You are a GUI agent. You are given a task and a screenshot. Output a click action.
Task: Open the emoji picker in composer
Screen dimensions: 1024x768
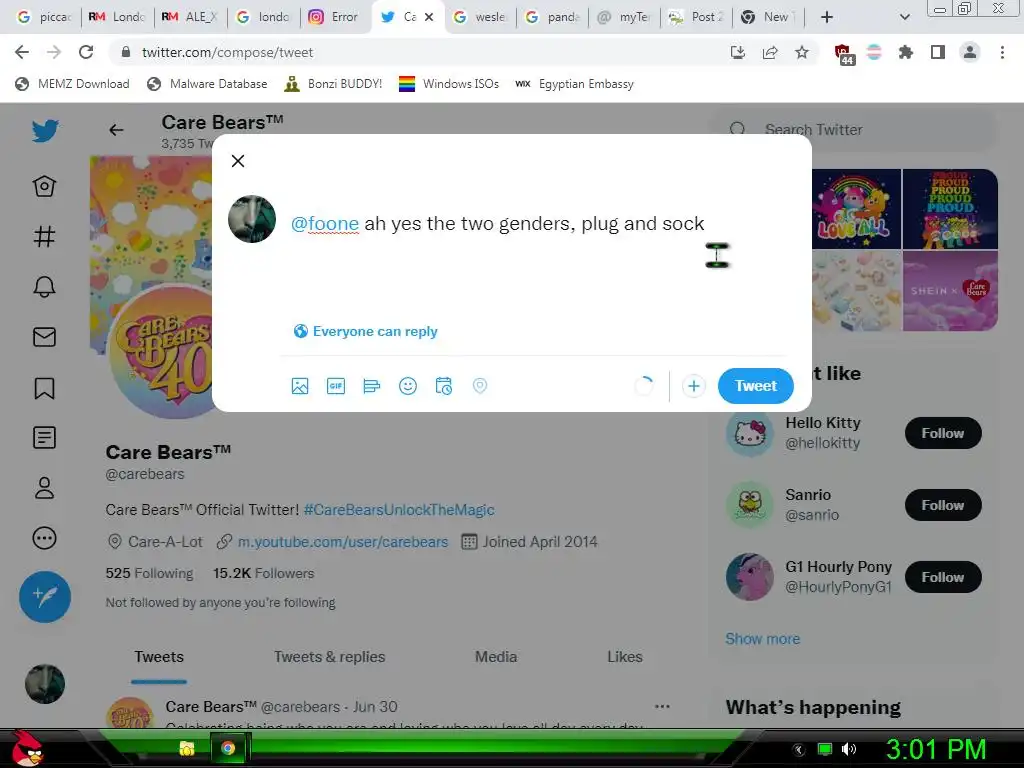click(x=408, y=386)
